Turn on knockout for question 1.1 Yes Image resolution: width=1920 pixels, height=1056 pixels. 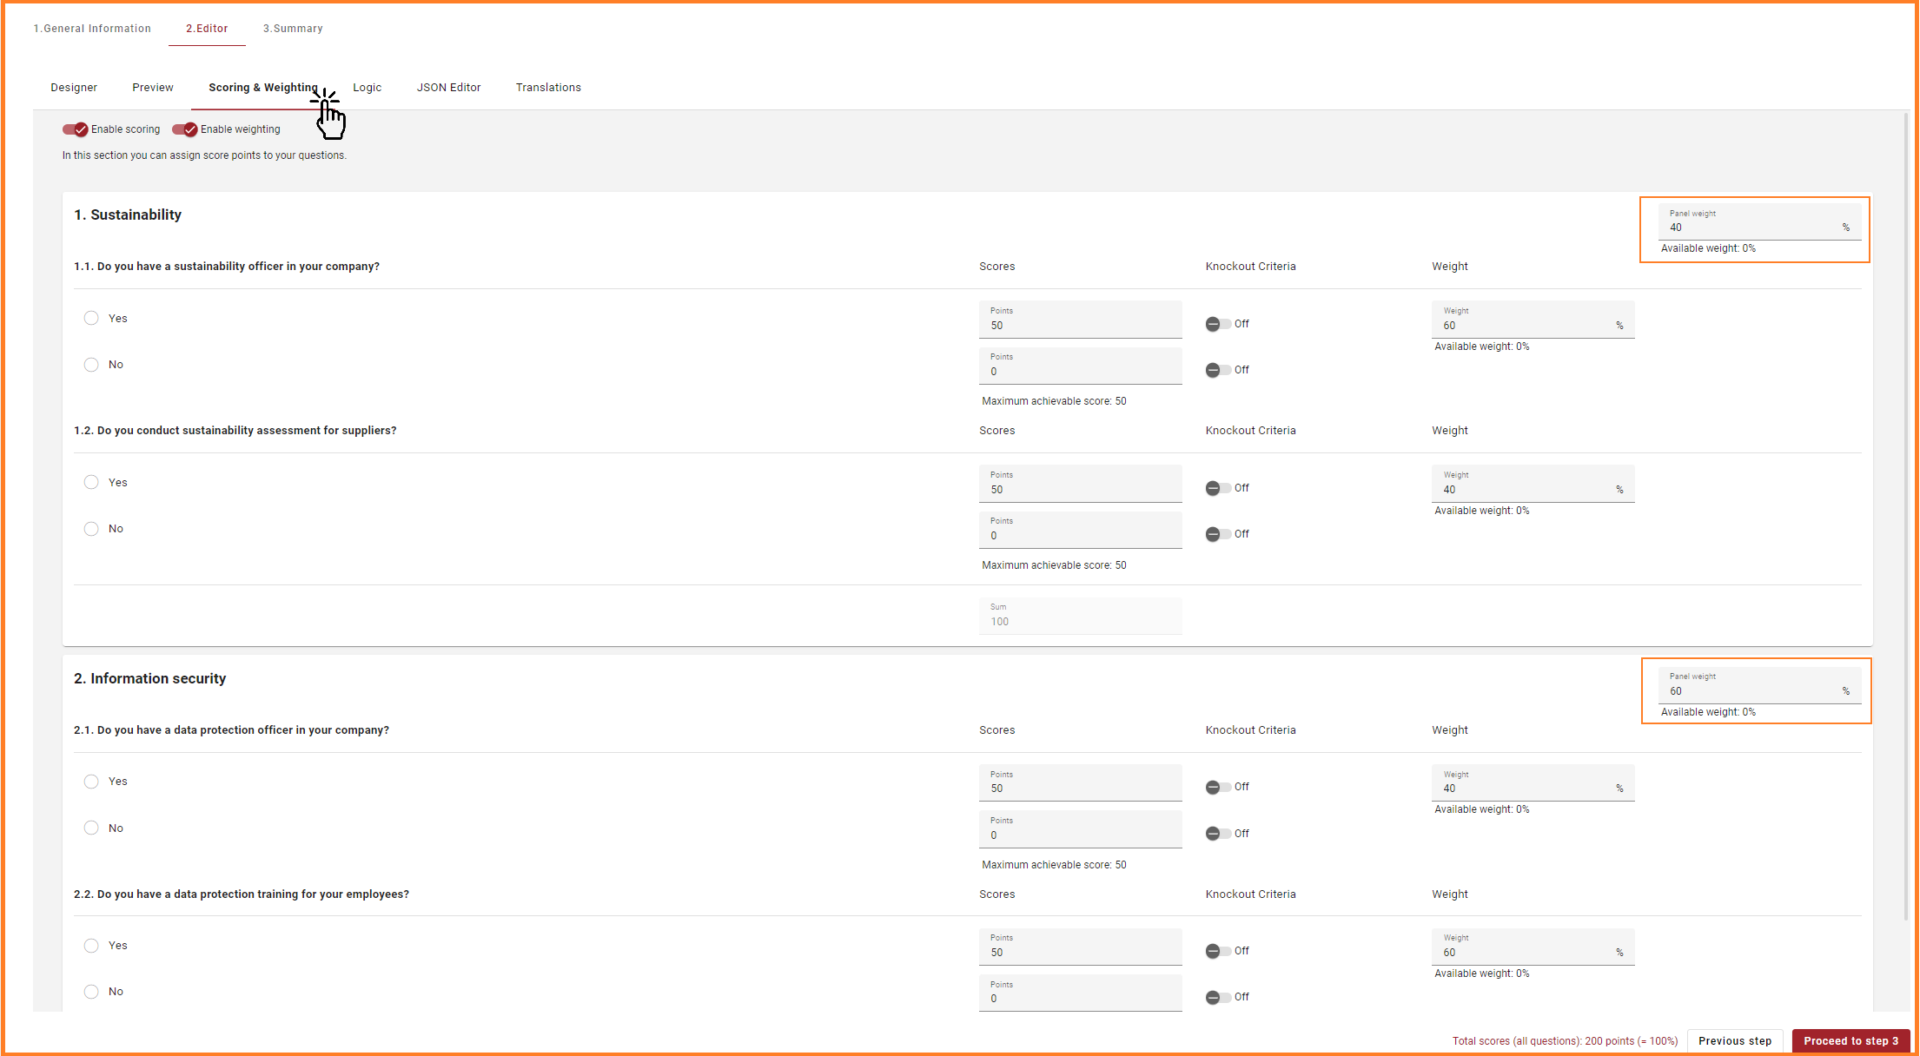pyautogui.click(x=1217, y=324)
